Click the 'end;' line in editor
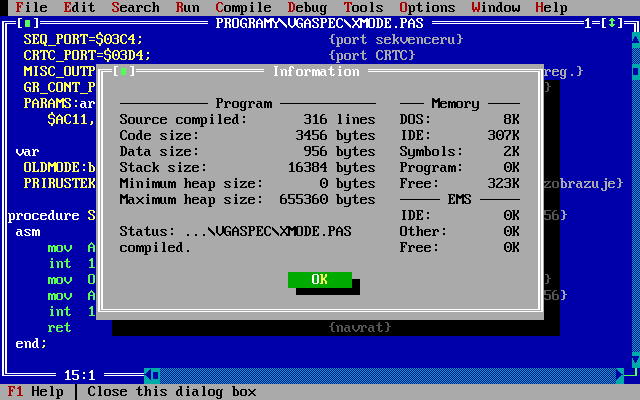640x400 pixels. 31,344
